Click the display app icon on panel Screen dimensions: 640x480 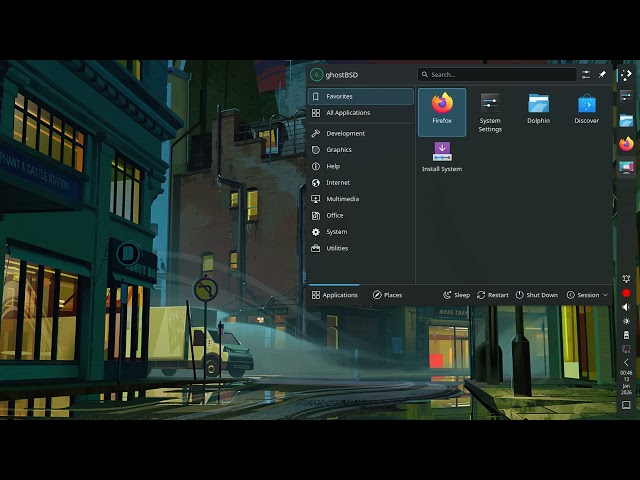click(x=626, y=167)
